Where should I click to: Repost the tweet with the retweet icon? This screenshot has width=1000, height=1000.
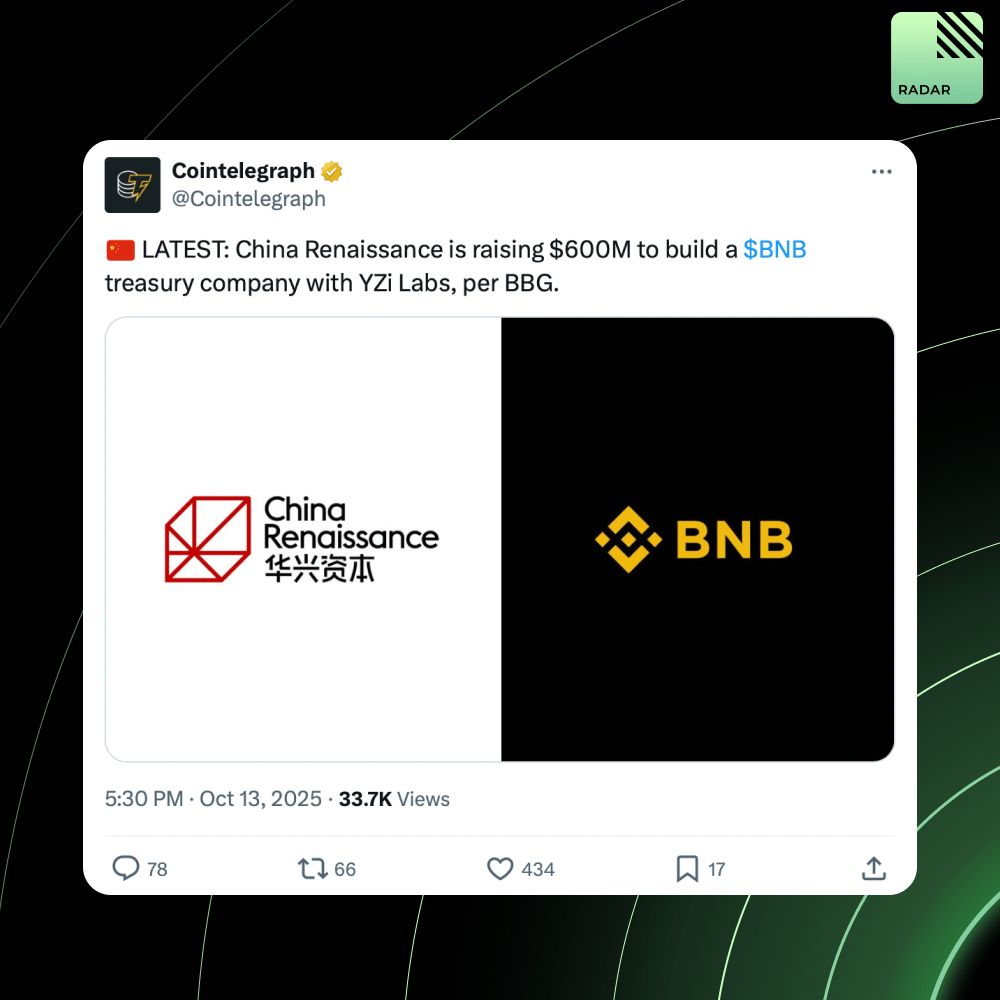(x=312, y=869)
